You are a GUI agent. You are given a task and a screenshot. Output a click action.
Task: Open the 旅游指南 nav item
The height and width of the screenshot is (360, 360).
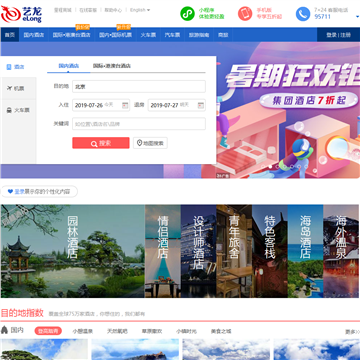pyautogui.click(x=199, y=35)
